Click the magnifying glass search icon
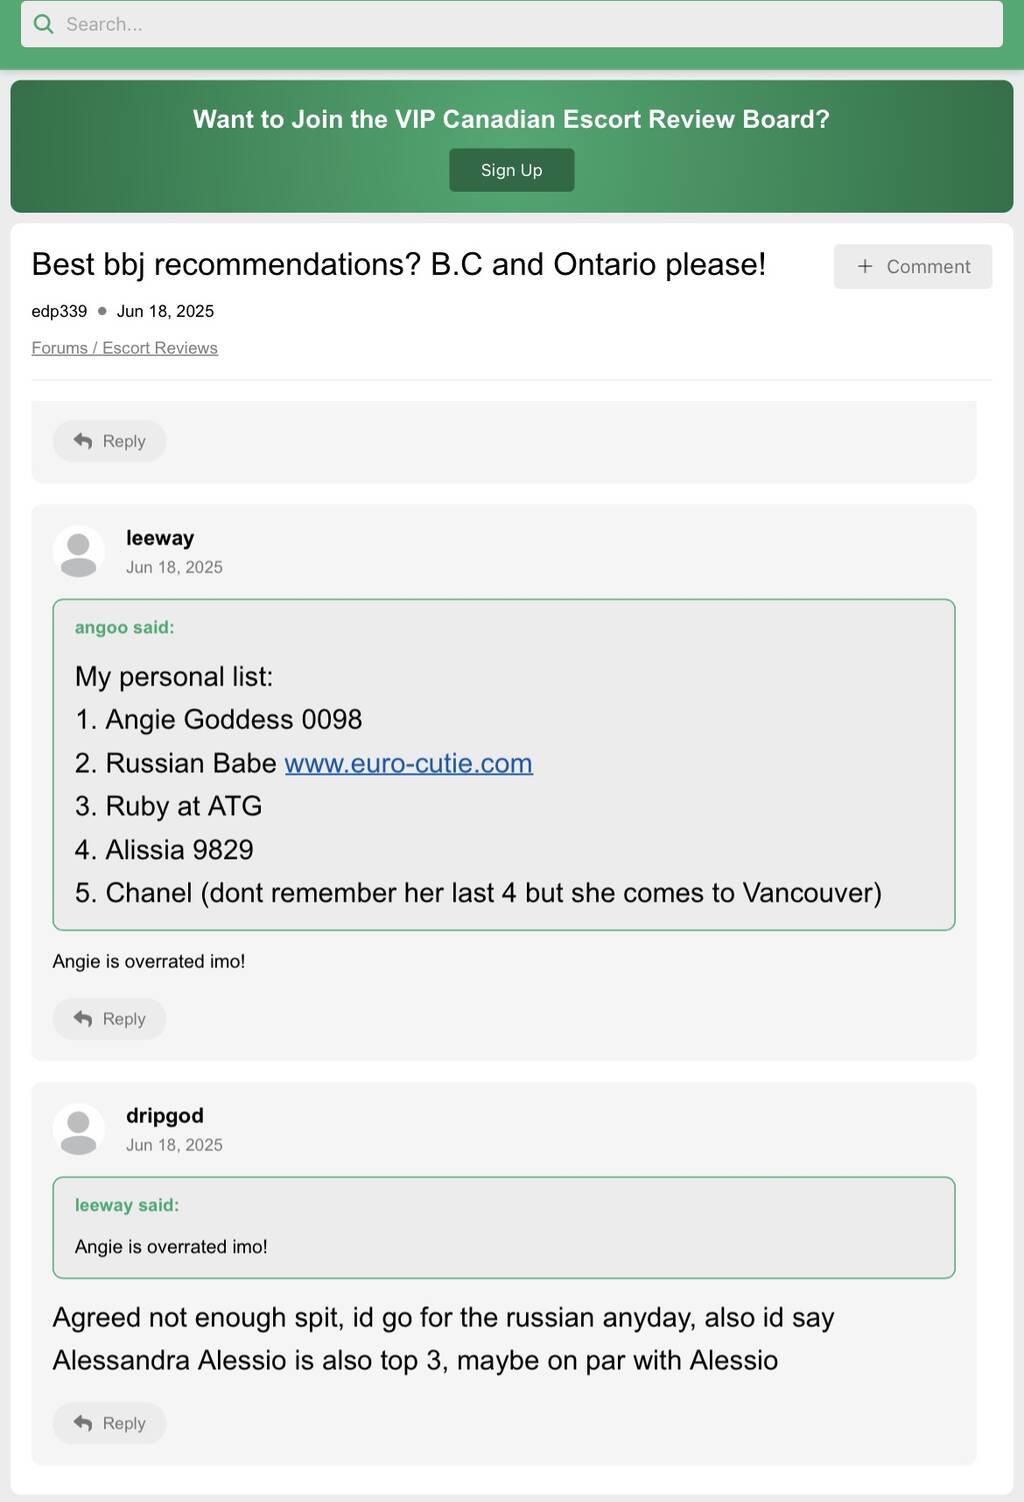Image resolution: width=1024 pixels, height=1502 pixels. coord(43,24)
